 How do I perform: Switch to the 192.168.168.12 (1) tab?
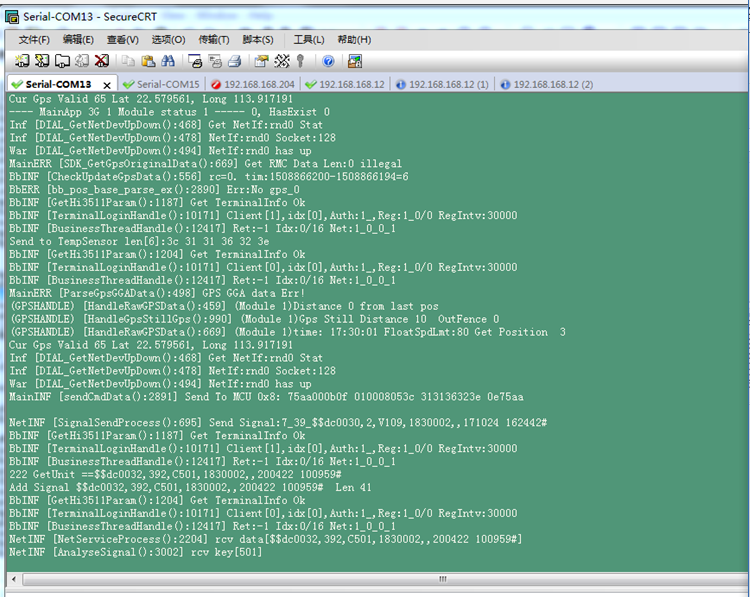pyautogui.click(x=442, y=84)
